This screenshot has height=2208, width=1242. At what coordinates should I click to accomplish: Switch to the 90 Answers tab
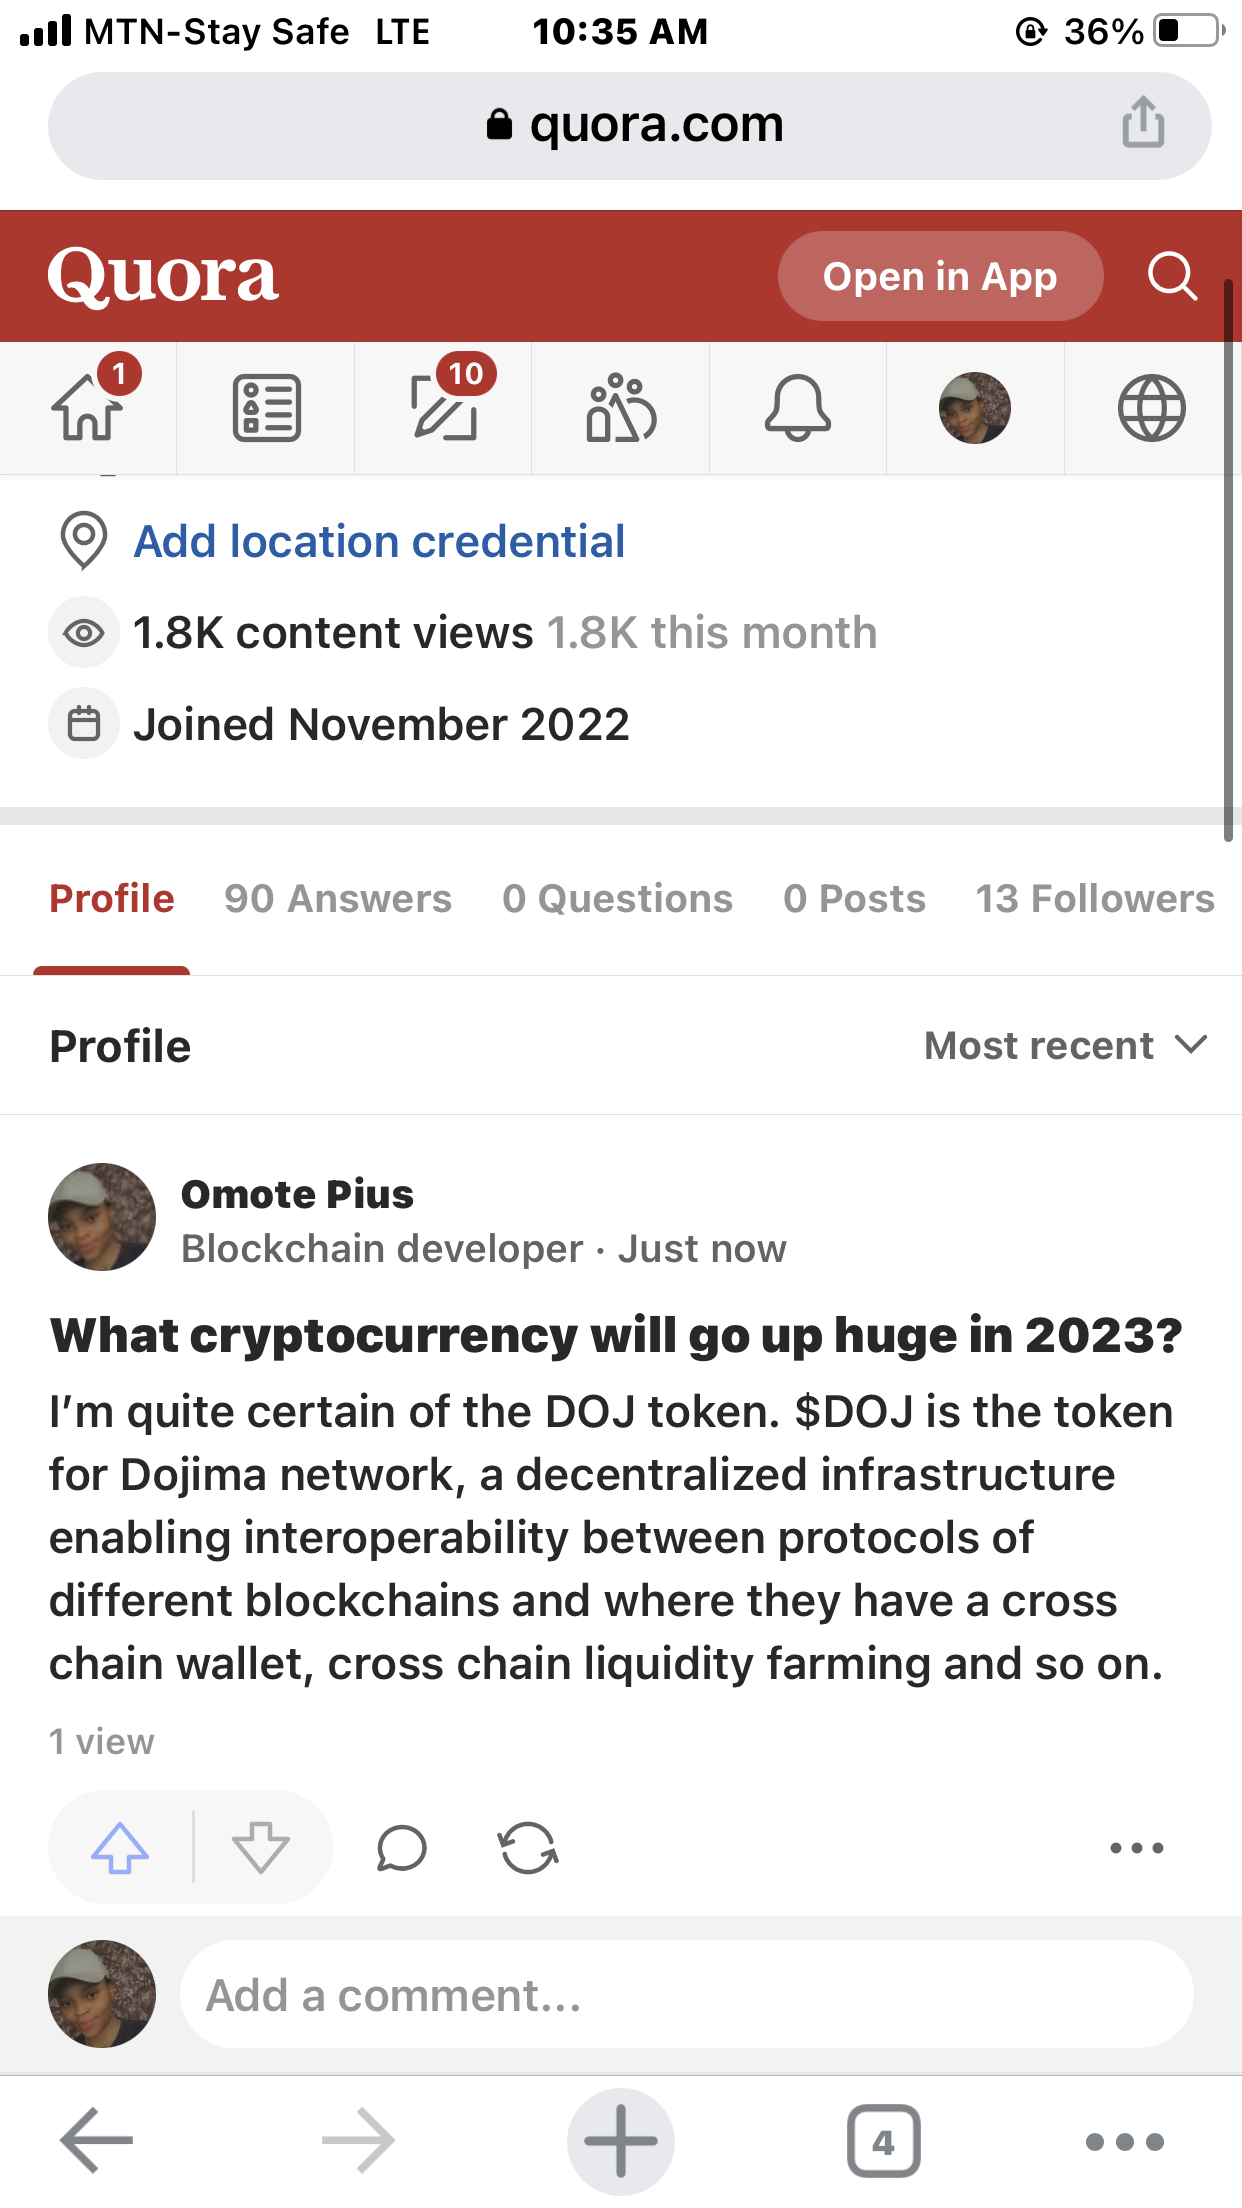(338, 899)
